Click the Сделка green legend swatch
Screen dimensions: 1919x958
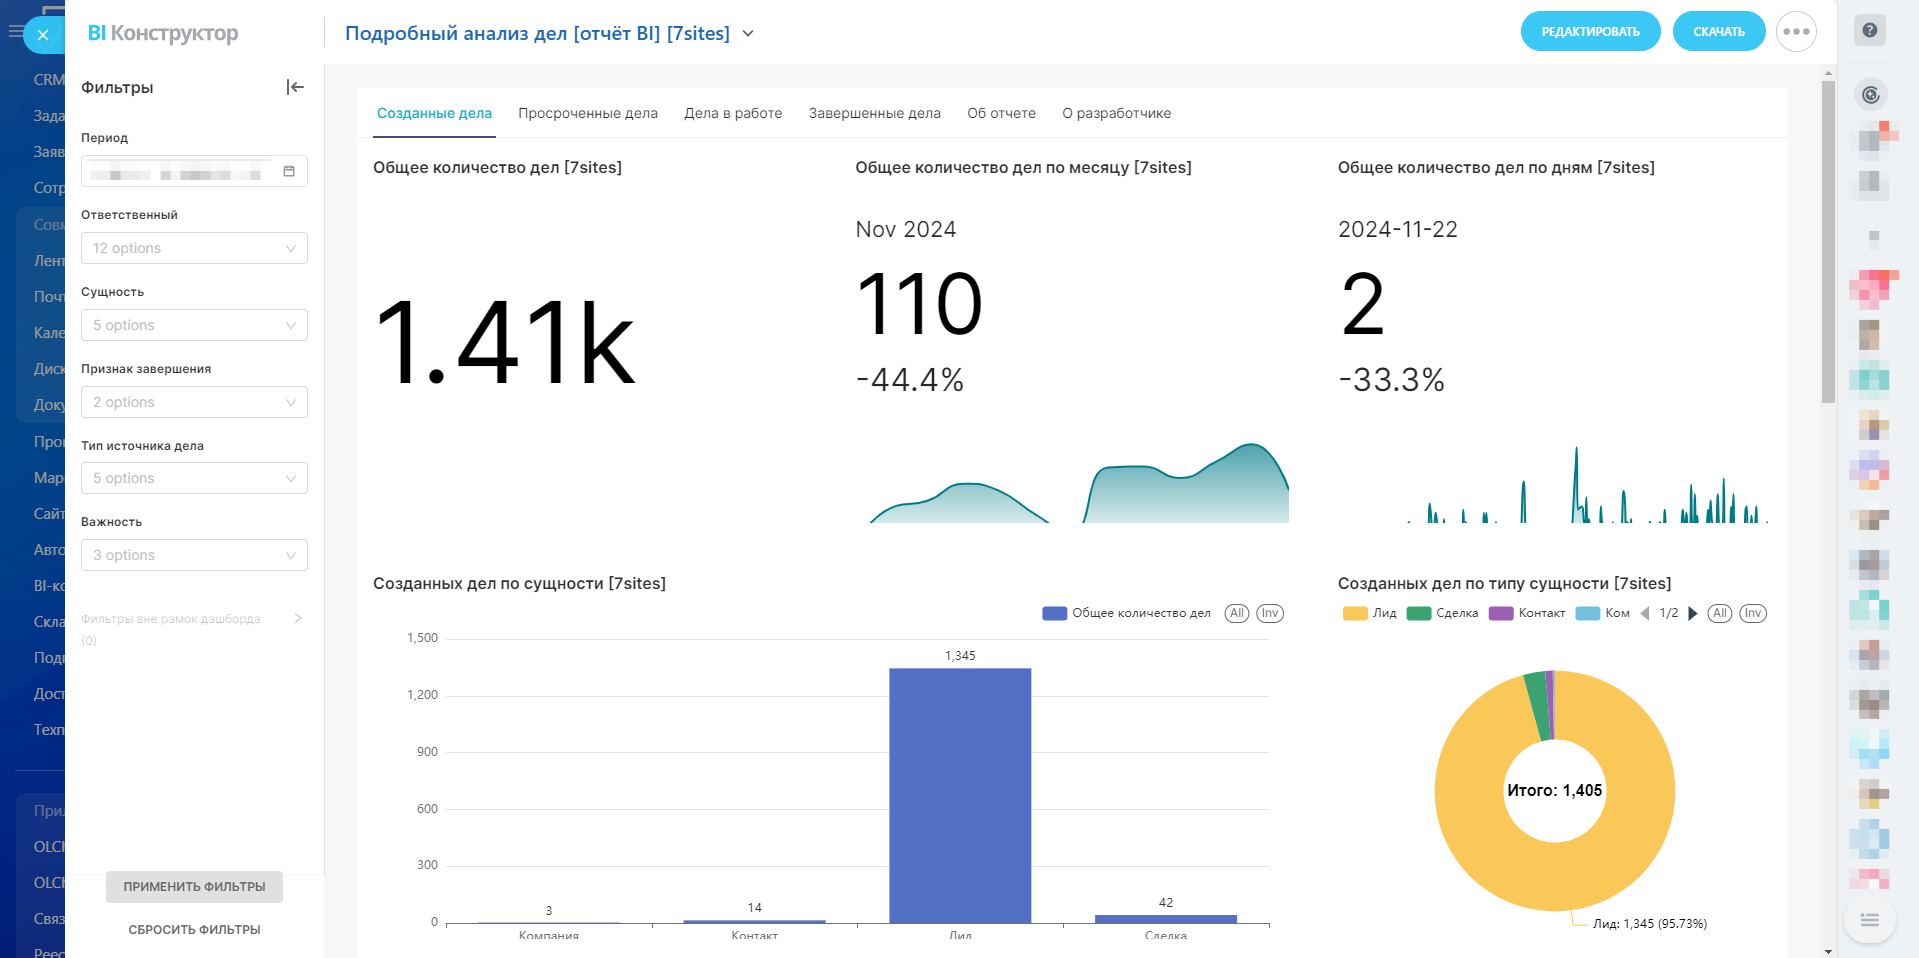point(1418,614)
